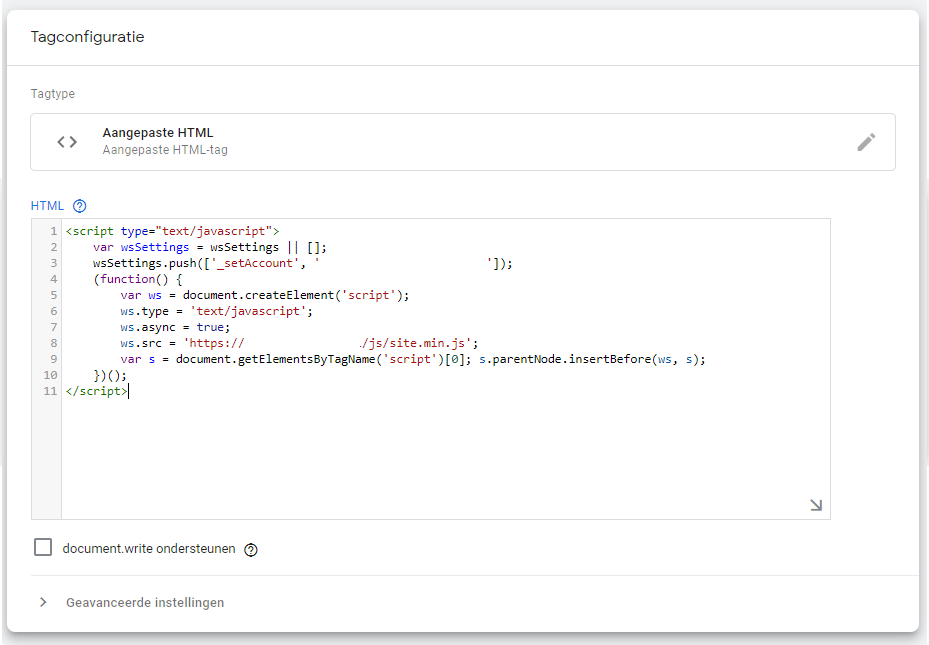The width and height of the screenshot is (929, 645).
Task: Click the document.createElement code line
Action: click(x=265, y=295)
